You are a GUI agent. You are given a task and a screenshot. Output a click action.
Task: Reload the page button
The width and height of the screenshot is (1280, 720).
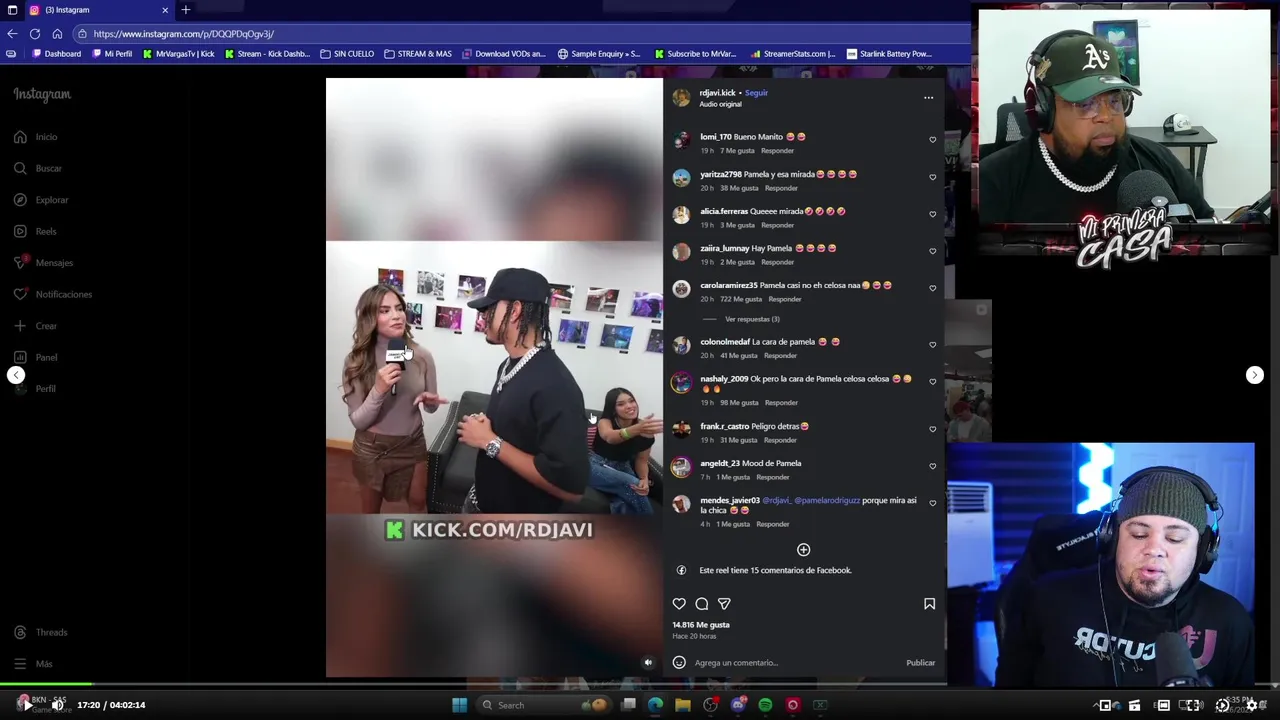click(34, 33)
